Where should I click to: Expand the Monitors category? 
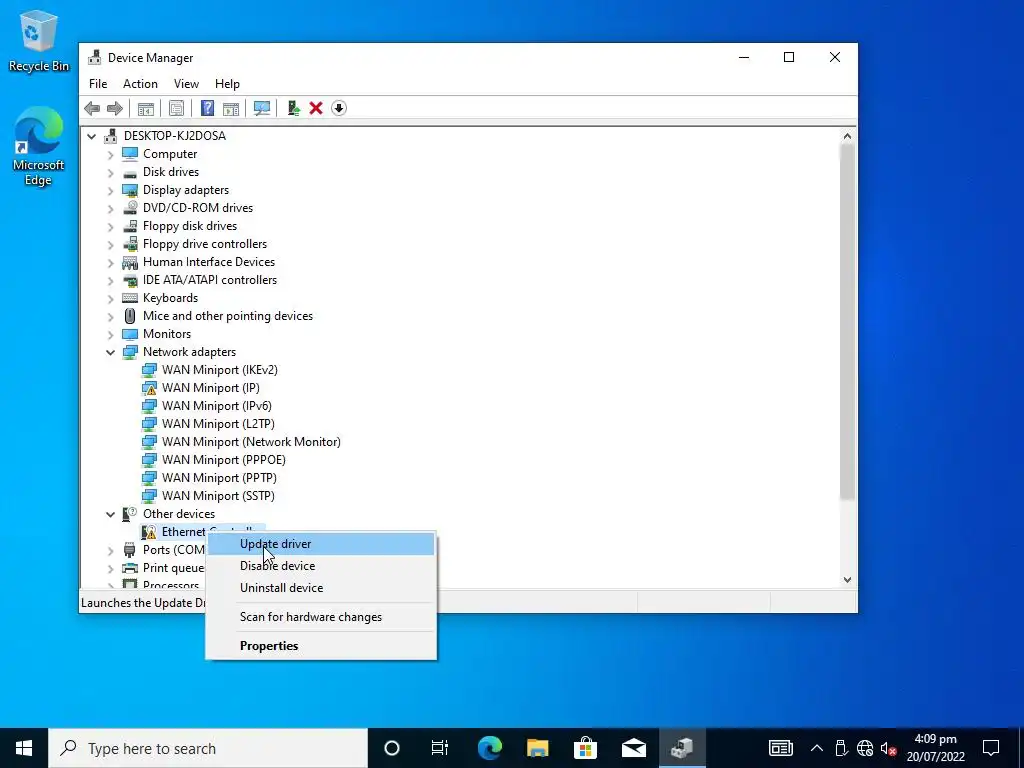click(110, 334)
